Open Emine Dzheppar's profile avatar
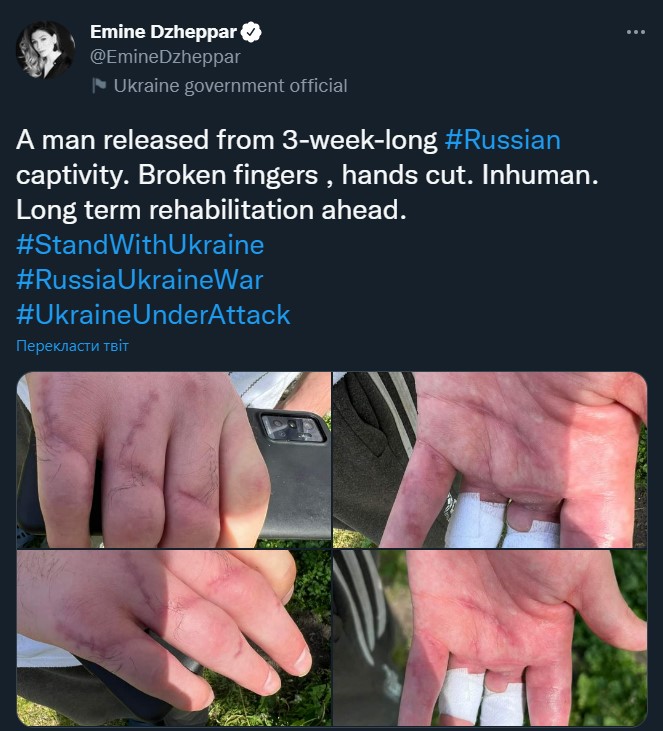This screenshot has width=663, height=731. coord(45,50)
